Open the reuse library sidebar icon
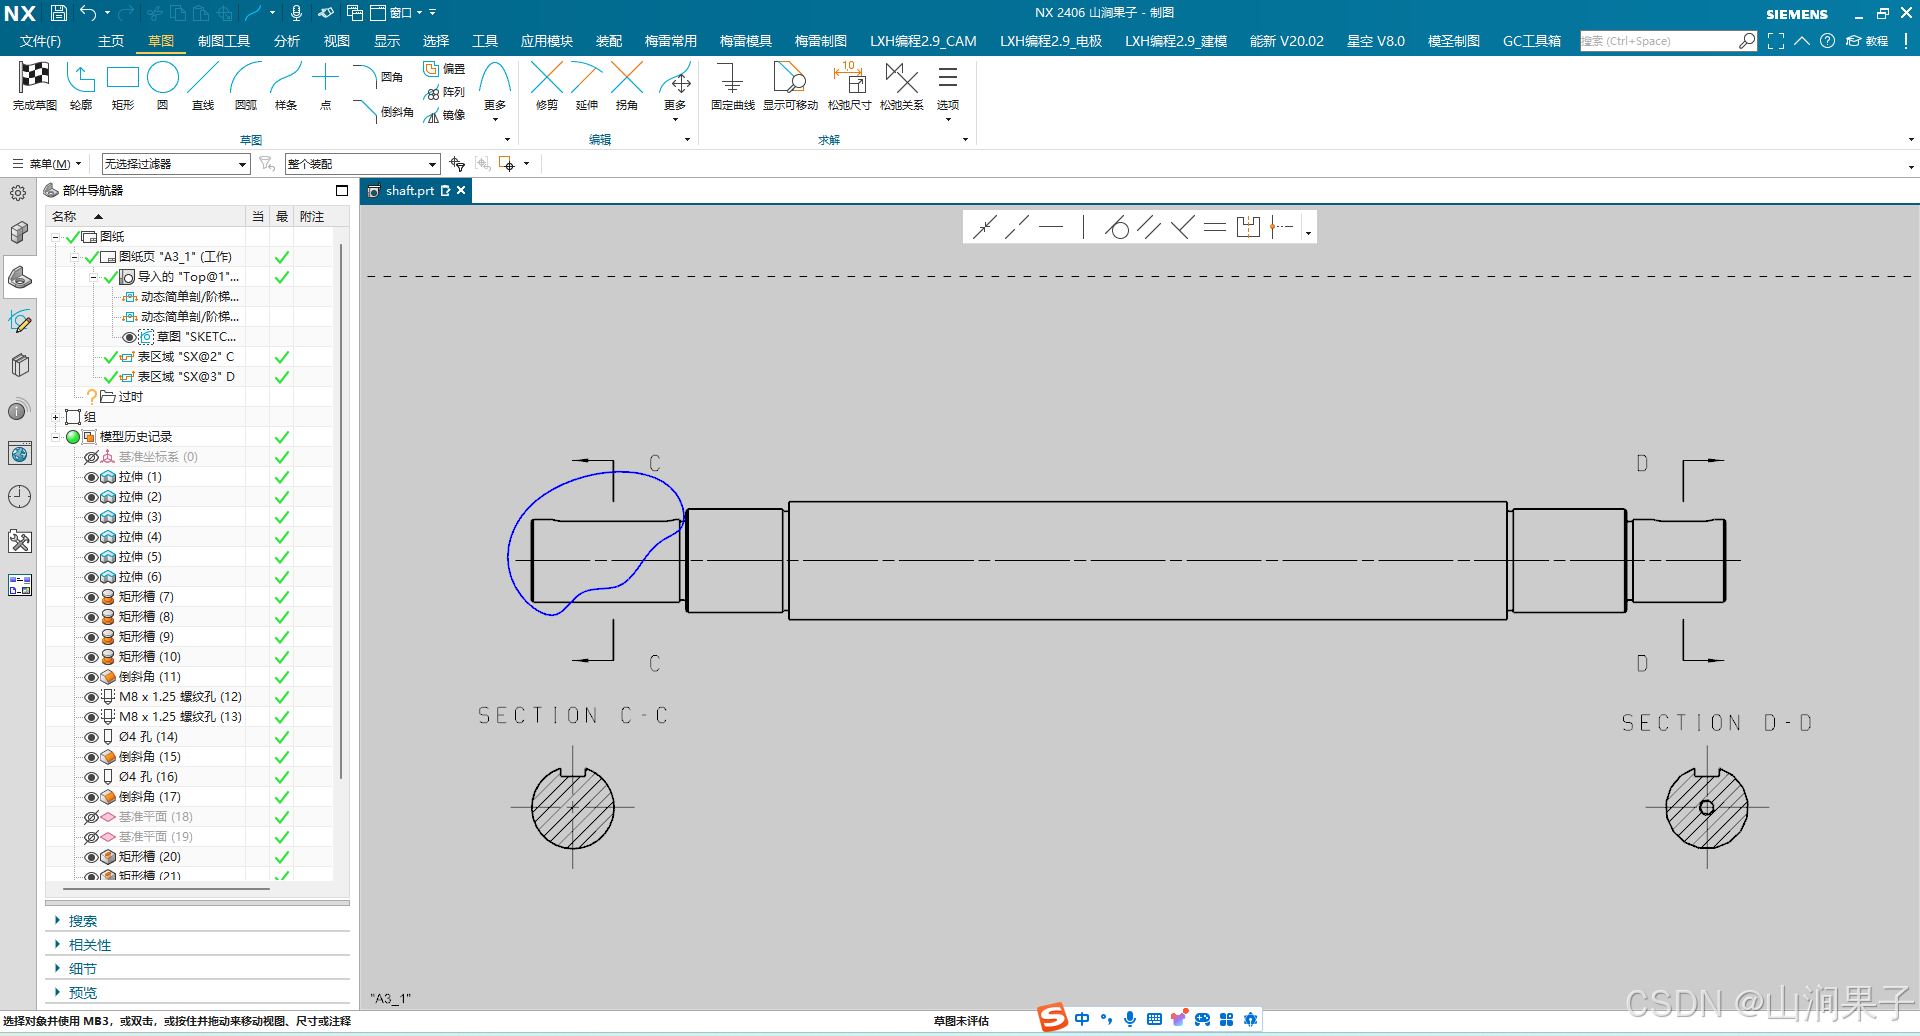1920x1036 pixels. 19,365
